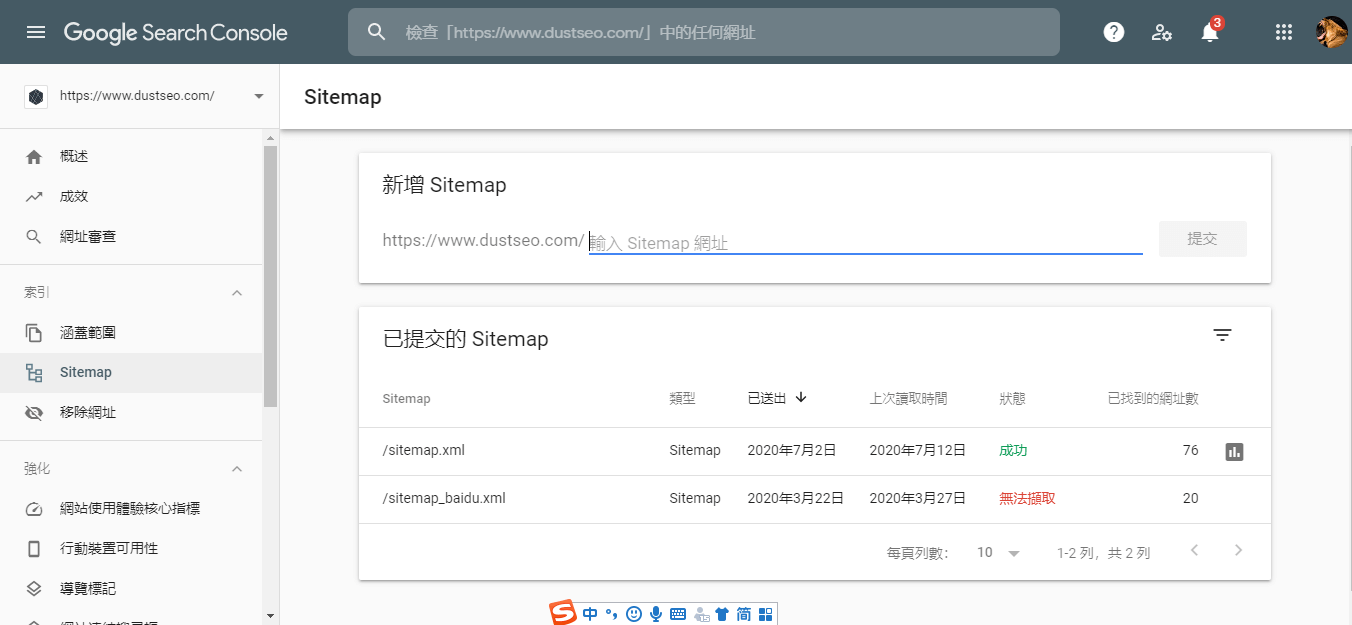
Task: Open bar chart report for /sitemap.xml
Action: tap(1234, 452)
